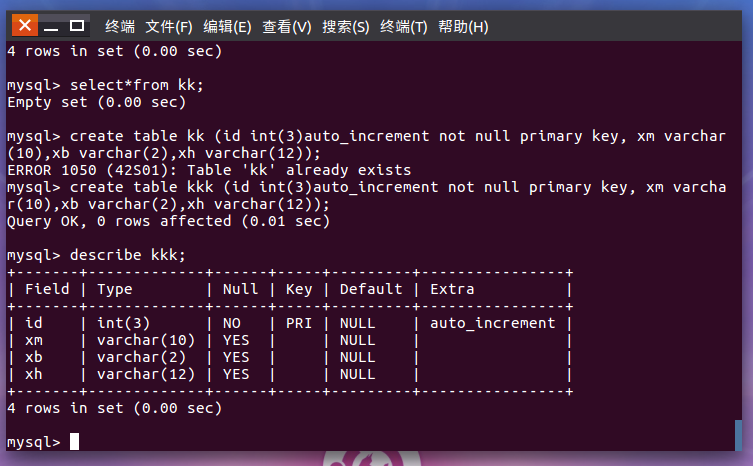Open the 编辑(E) menu
This screenshot has height=466, width=753.
227,26
